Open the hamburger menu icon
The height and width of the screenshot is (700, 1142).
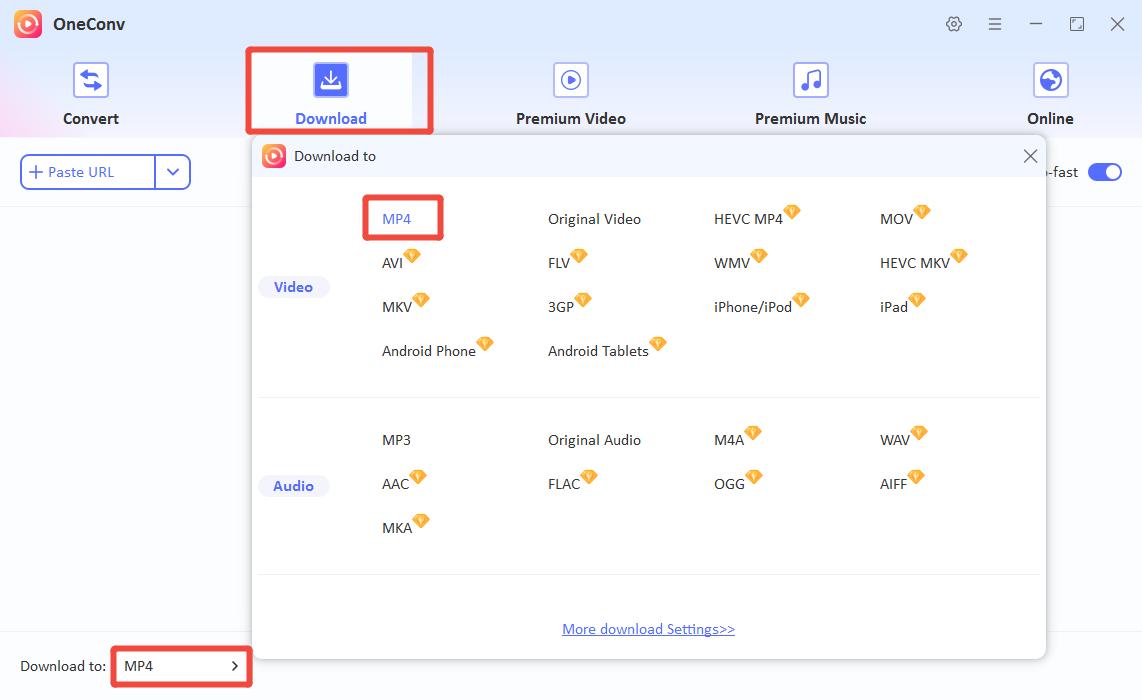click(995, 24)
